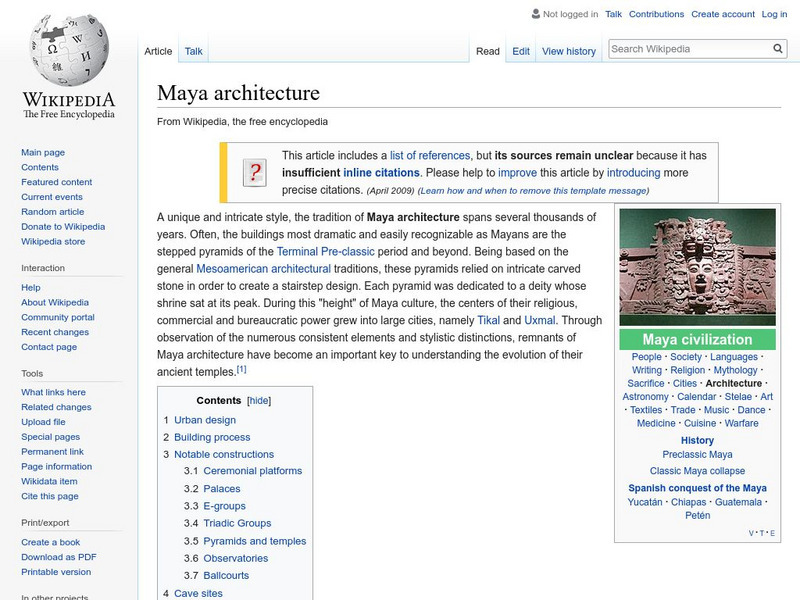Click Create account link
The height and width of the screenshot is (600, 800).
tap(723, 14)
